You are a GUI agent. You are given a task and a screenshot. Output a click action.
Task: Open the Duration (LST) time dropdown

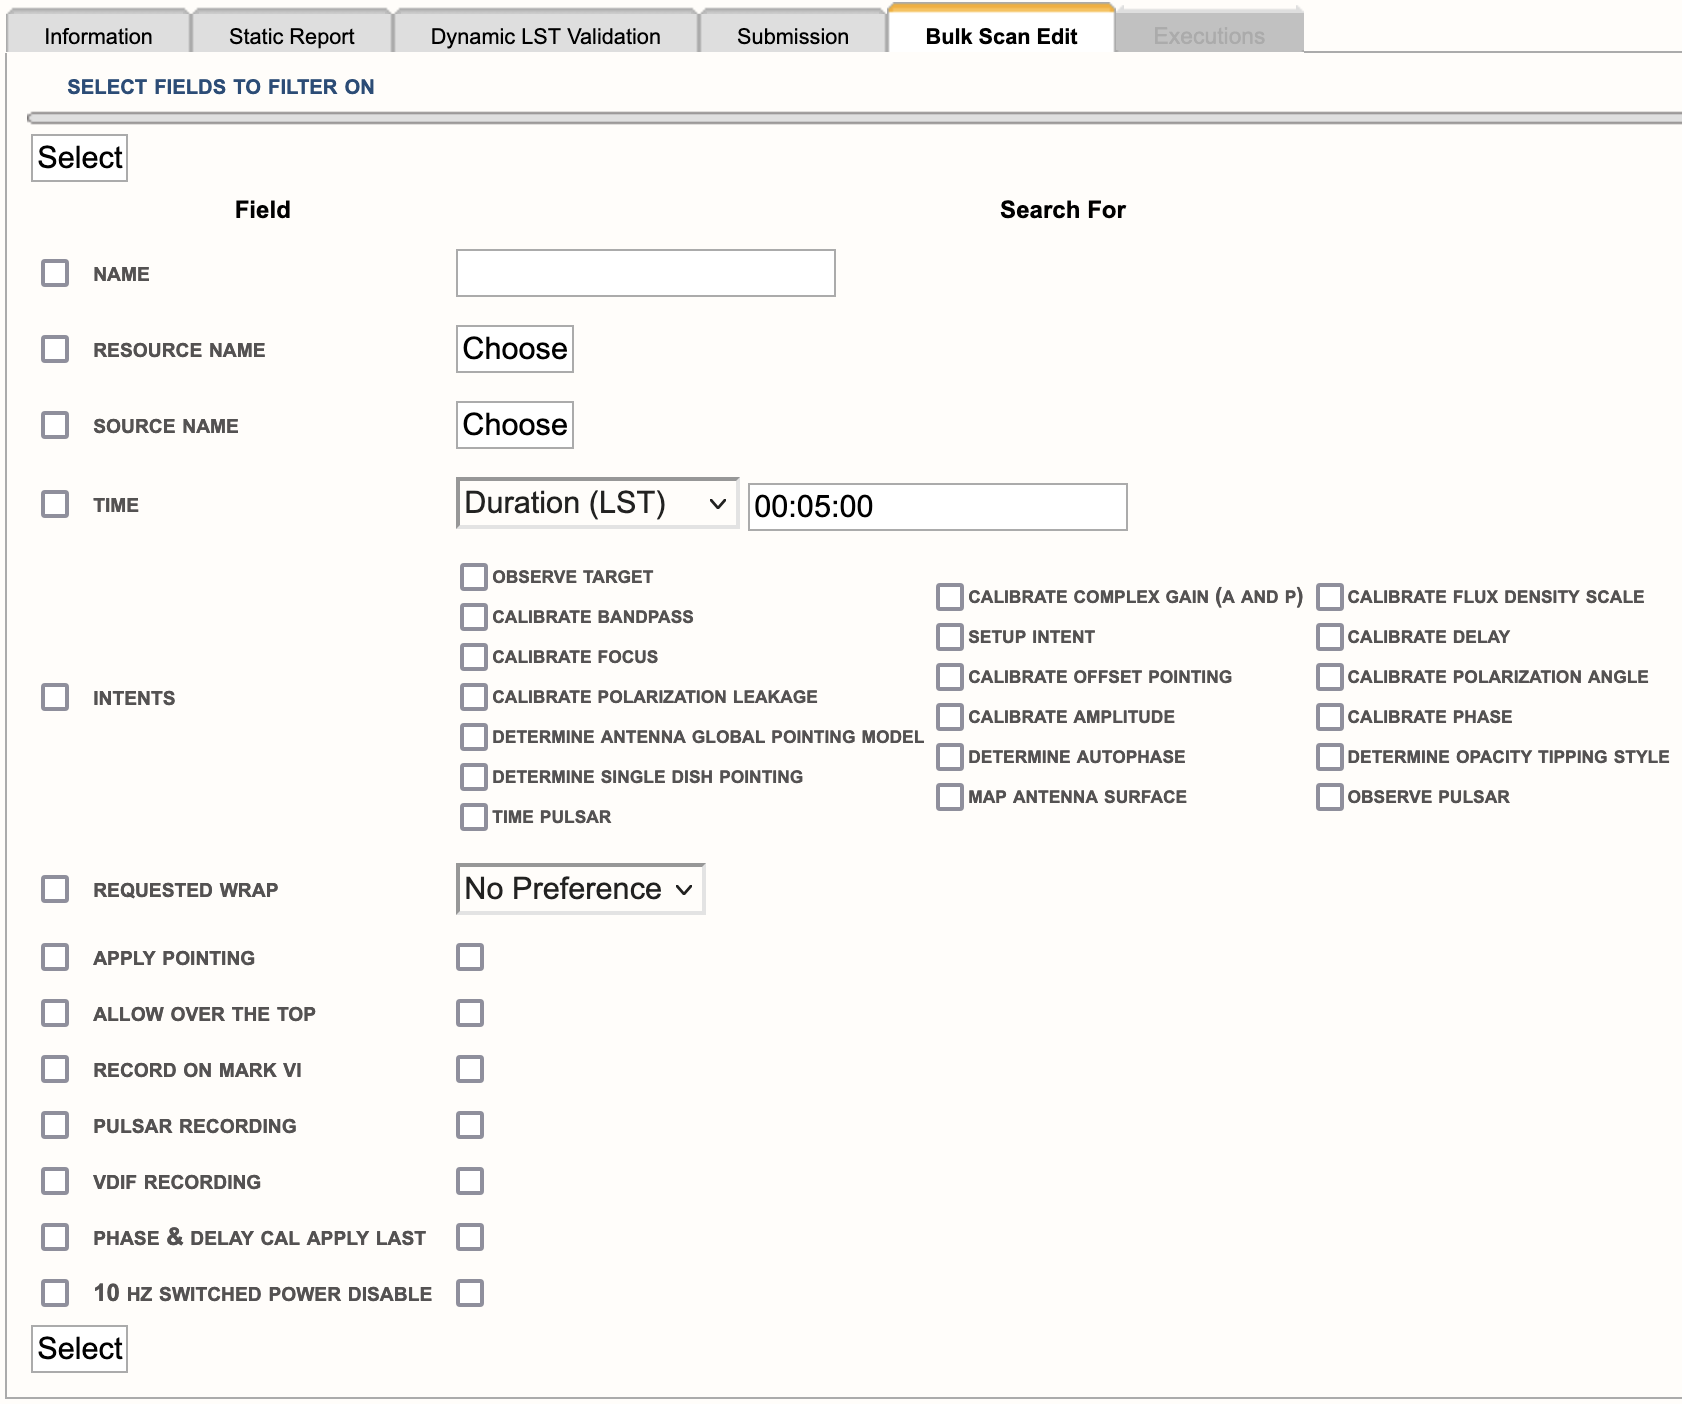point(596,503)
